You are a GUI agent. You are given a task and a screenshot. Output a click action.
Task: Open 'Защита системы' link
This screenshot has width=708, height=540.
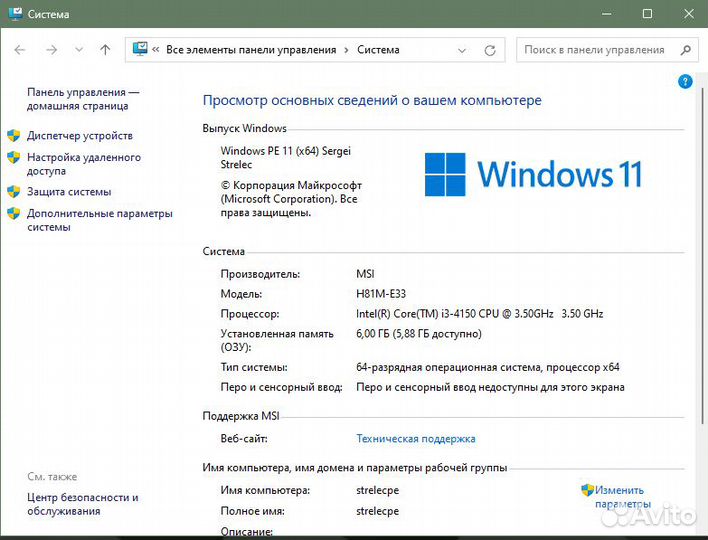[x=69, y=192]
